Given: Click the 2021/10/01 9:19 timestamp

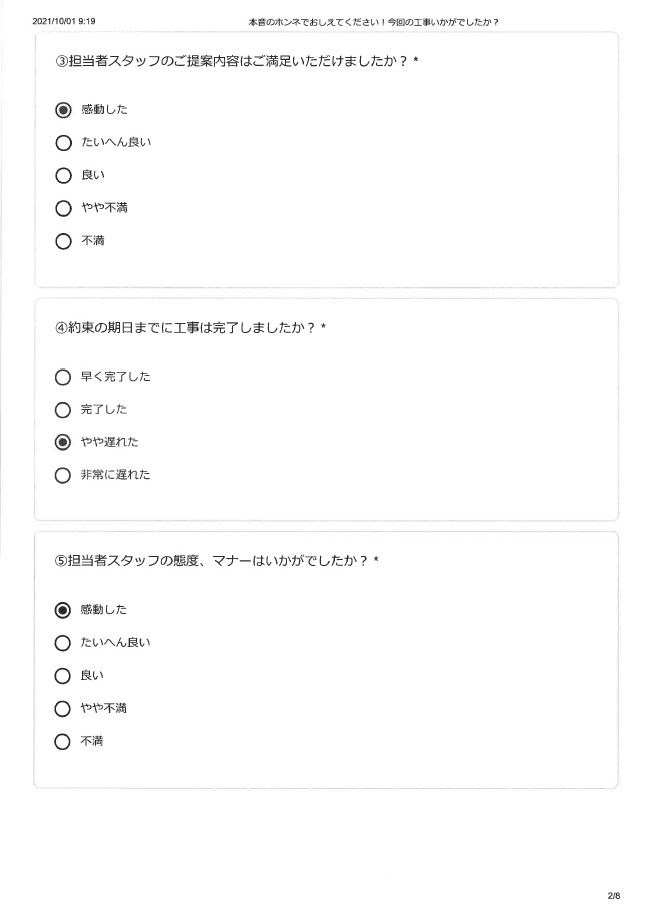Looking at the screenshot, I should coord(64,21).
